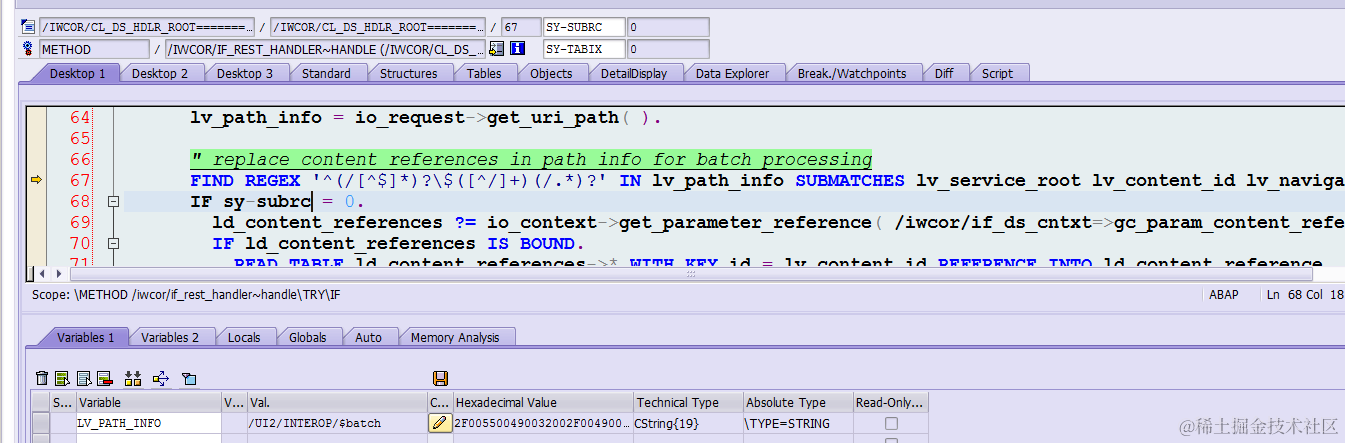Select the Locals tab
Image resolution: width=1345 pixels, height=443 pixels.
click(x=244, y=337)
